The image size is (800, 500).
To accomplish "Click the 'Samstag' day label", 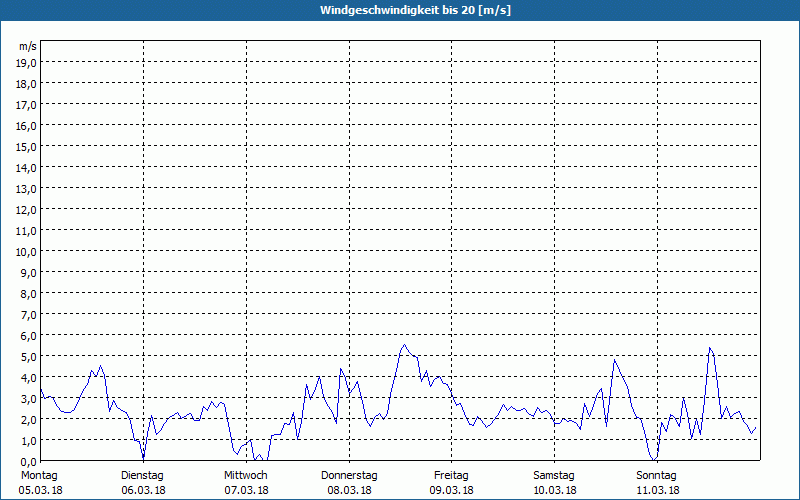I will (554, 476).
